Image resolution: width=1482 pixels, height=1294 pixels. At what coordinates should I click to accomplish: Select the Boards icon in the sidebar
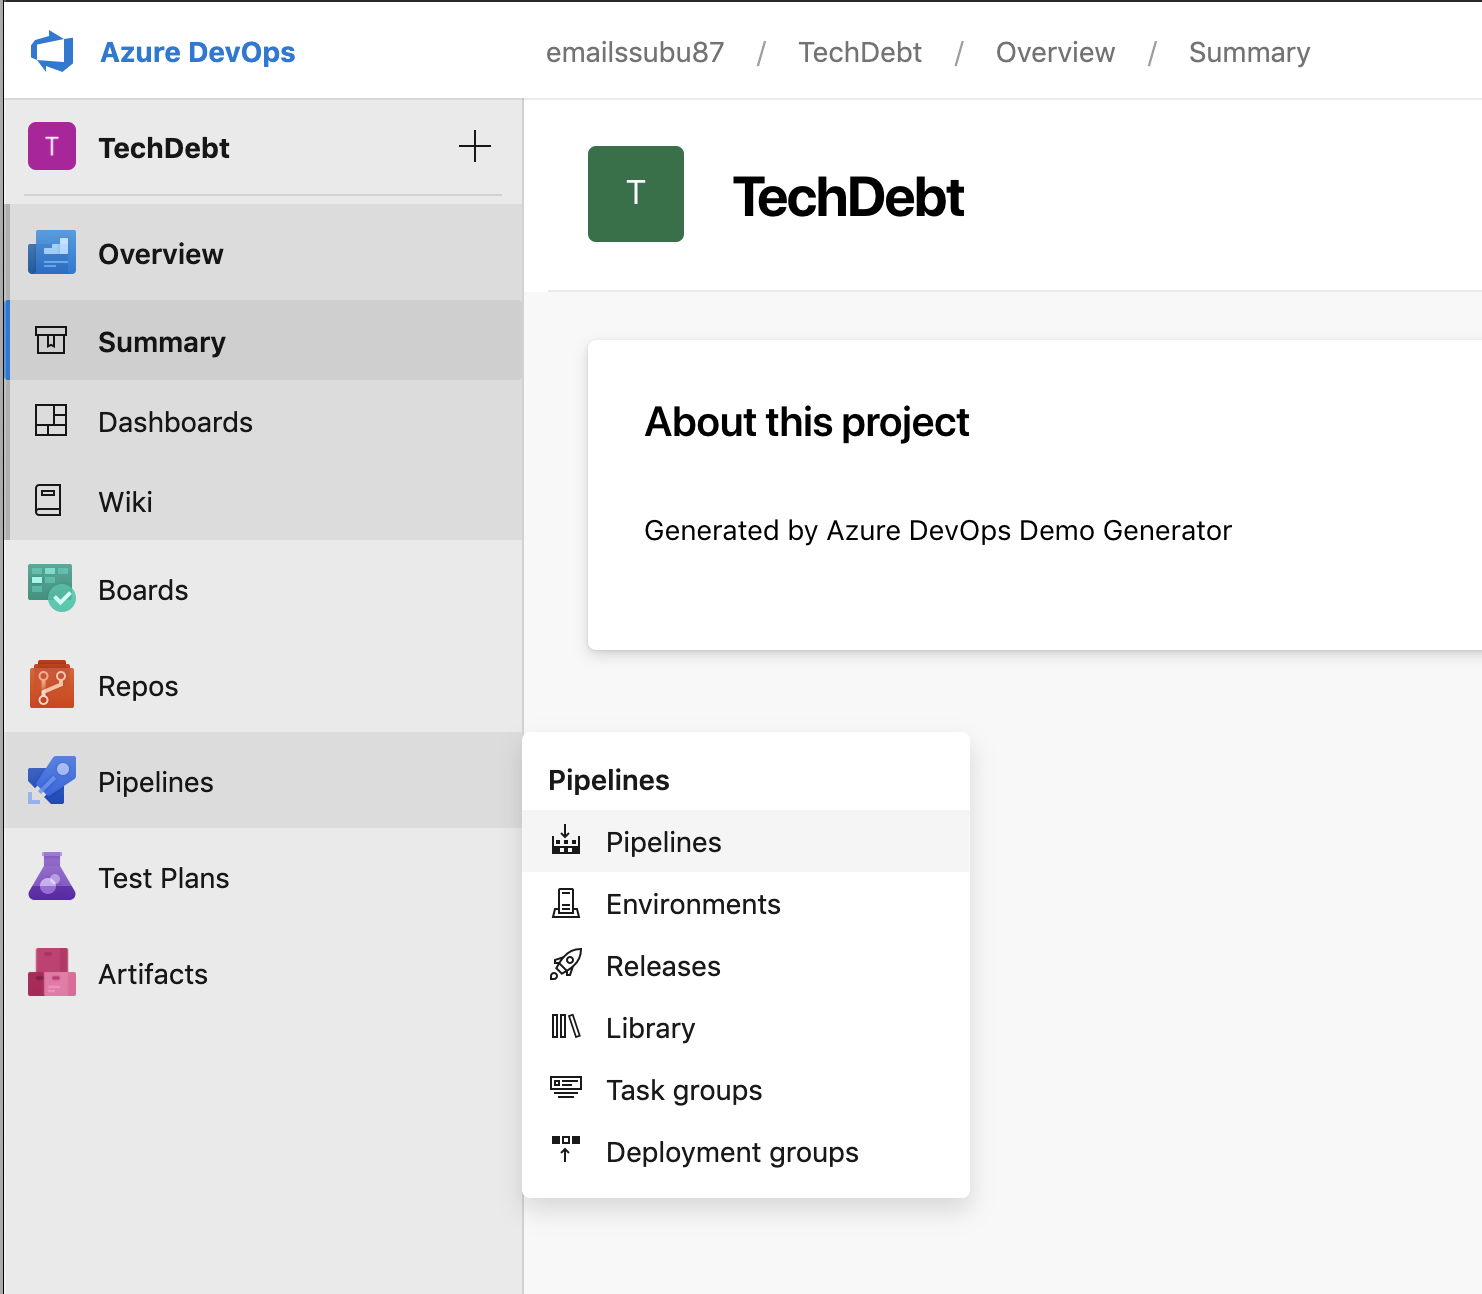point(51,588)
